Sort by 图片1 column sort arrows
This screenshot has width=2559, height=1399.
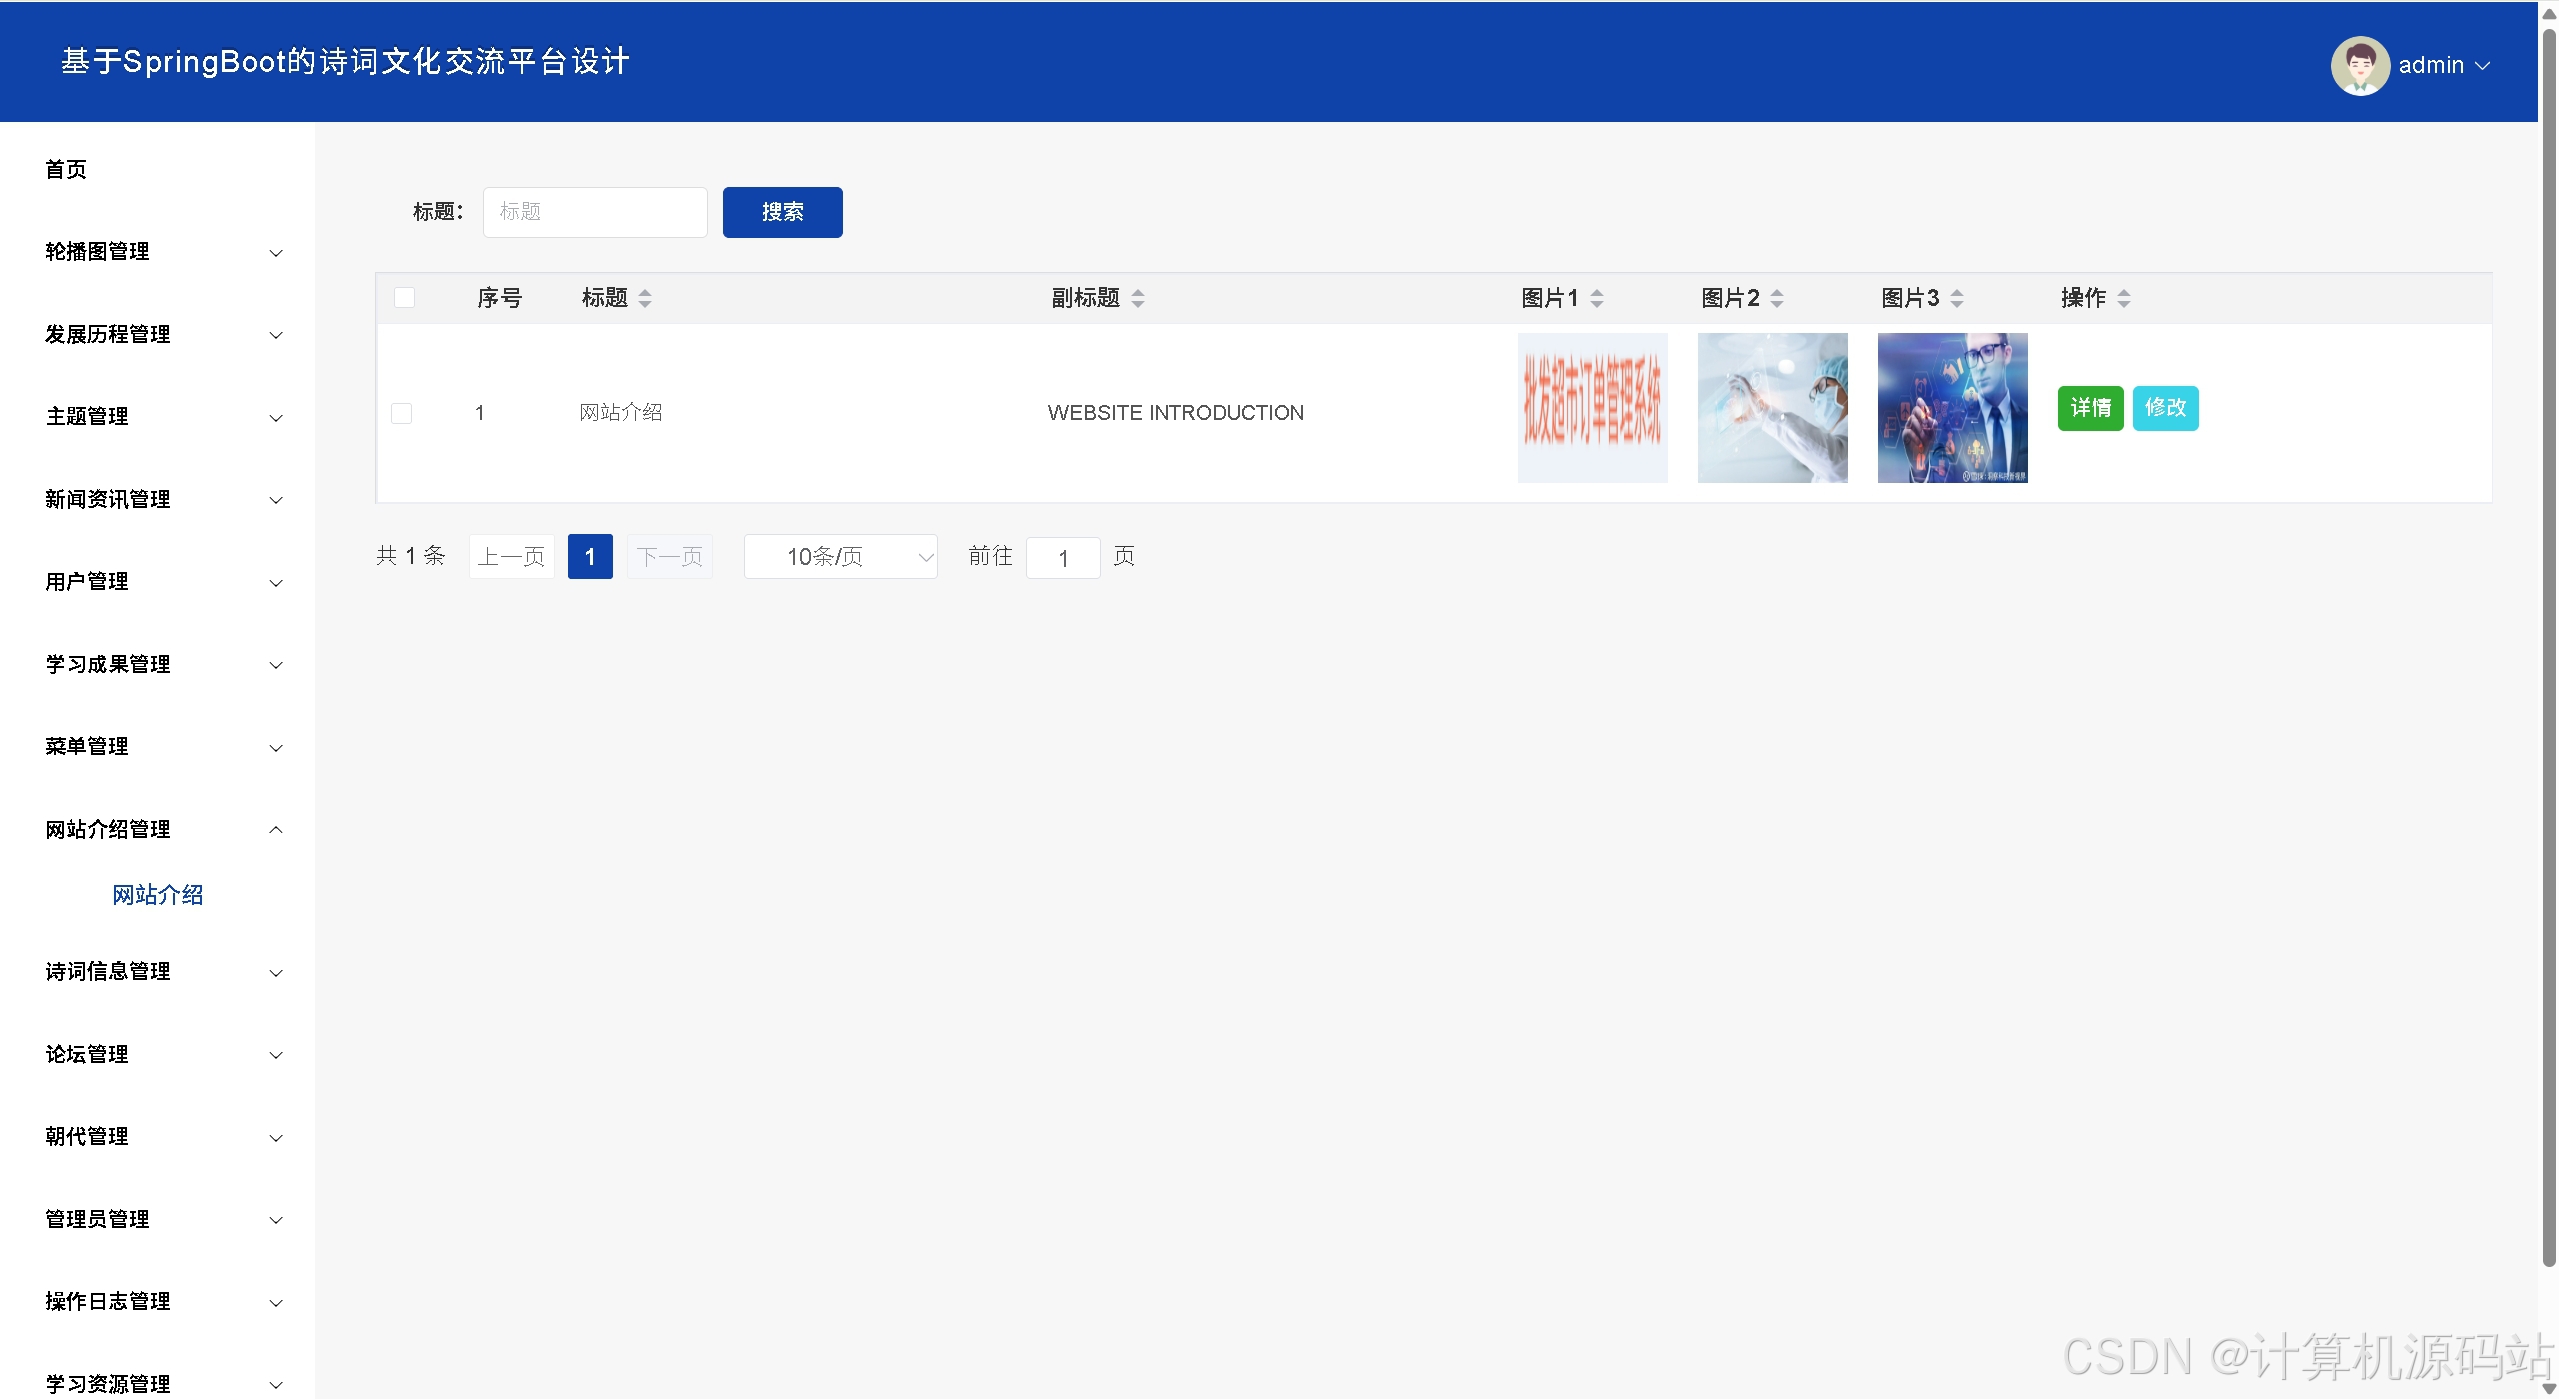coord(1597,298)
